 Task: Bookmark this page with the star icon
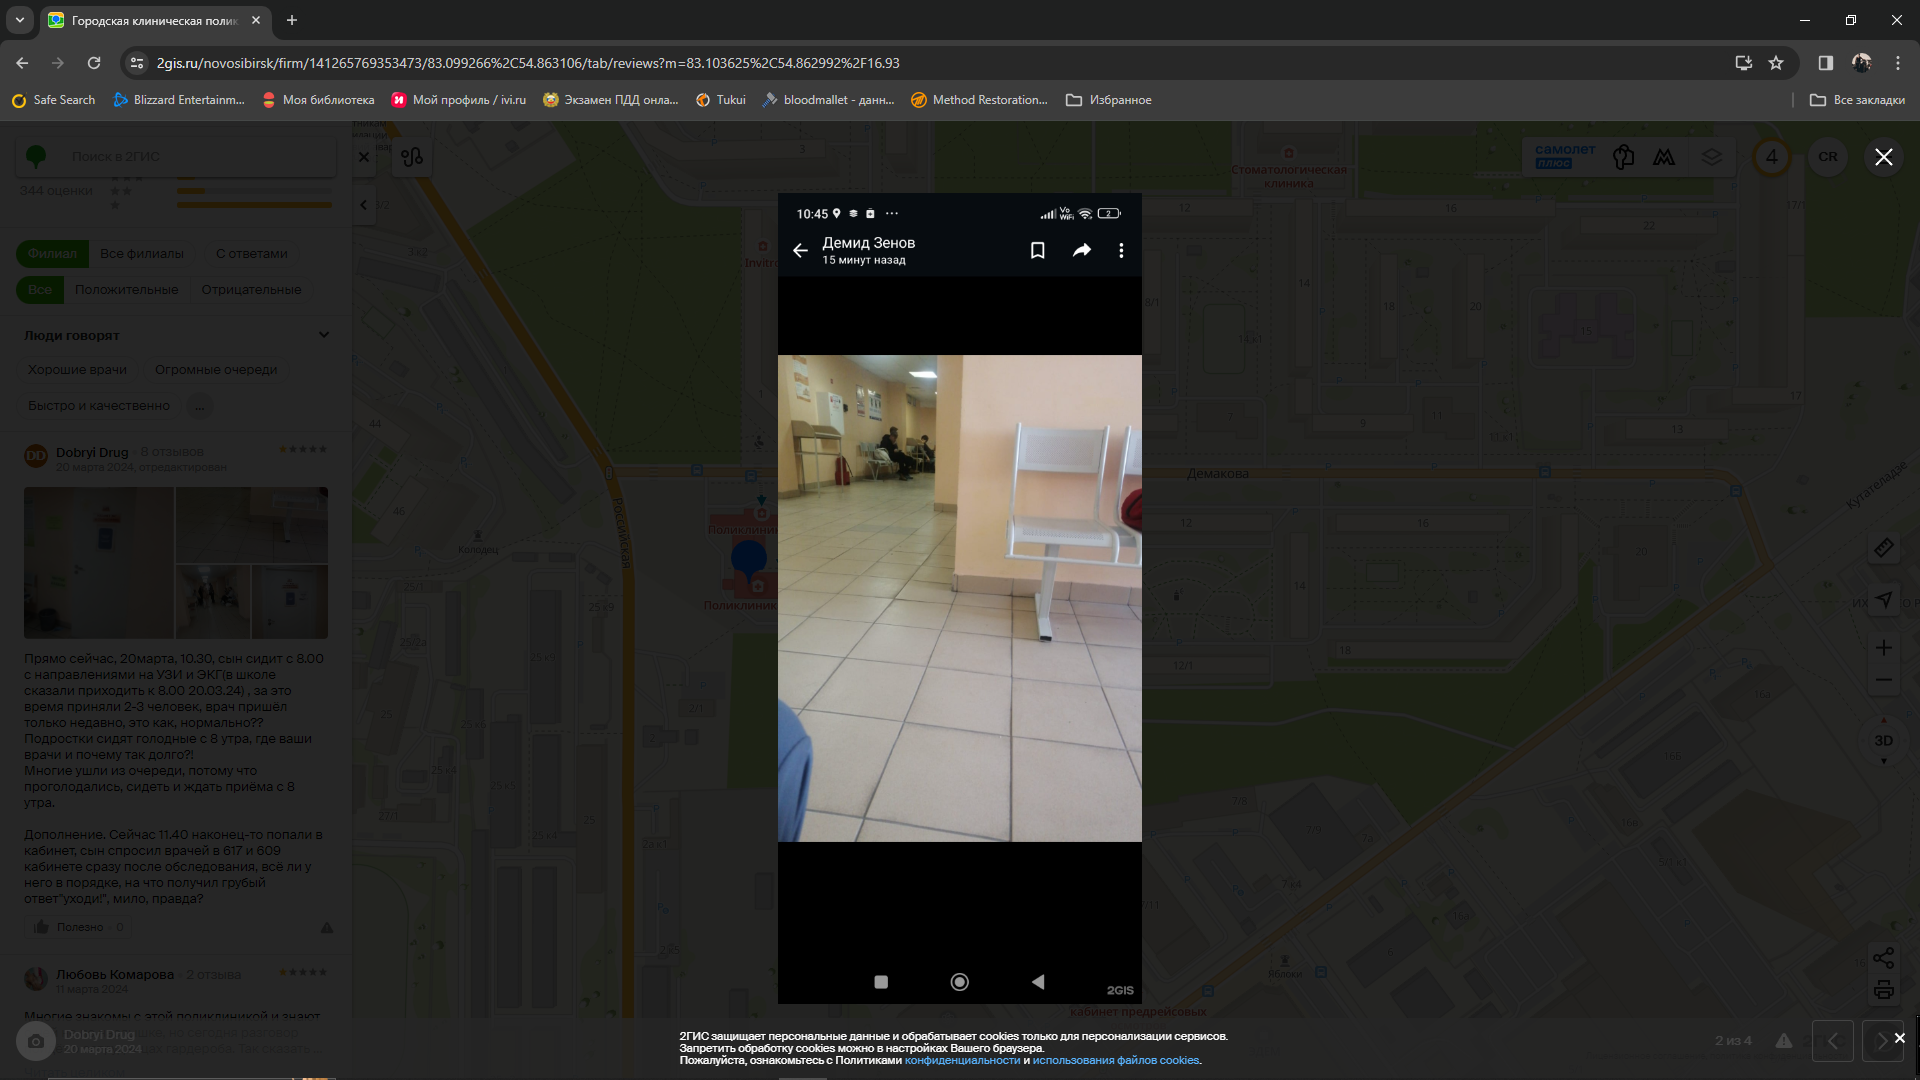[1776, 63]
